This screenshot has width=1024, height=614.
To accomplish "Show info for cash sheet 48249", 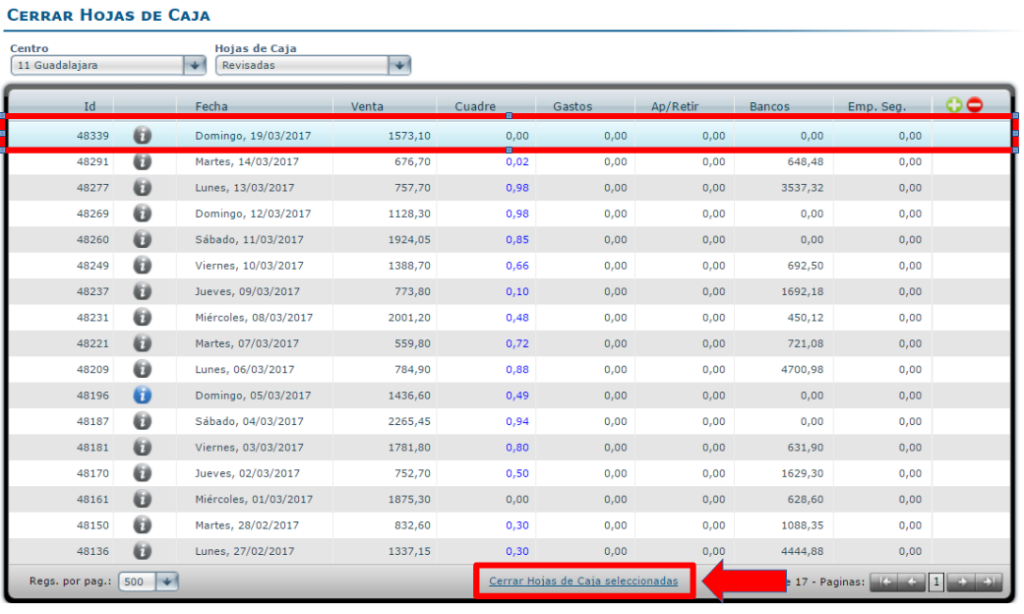I will tap(142, 265).
